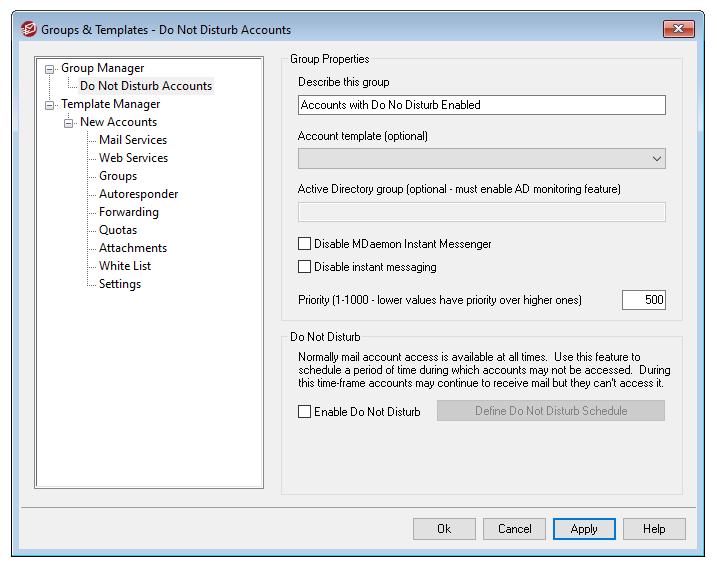Viewport: 717px width, 567px height.
Task: Collapse the Group Manager tree node
Action: point(49,70)
